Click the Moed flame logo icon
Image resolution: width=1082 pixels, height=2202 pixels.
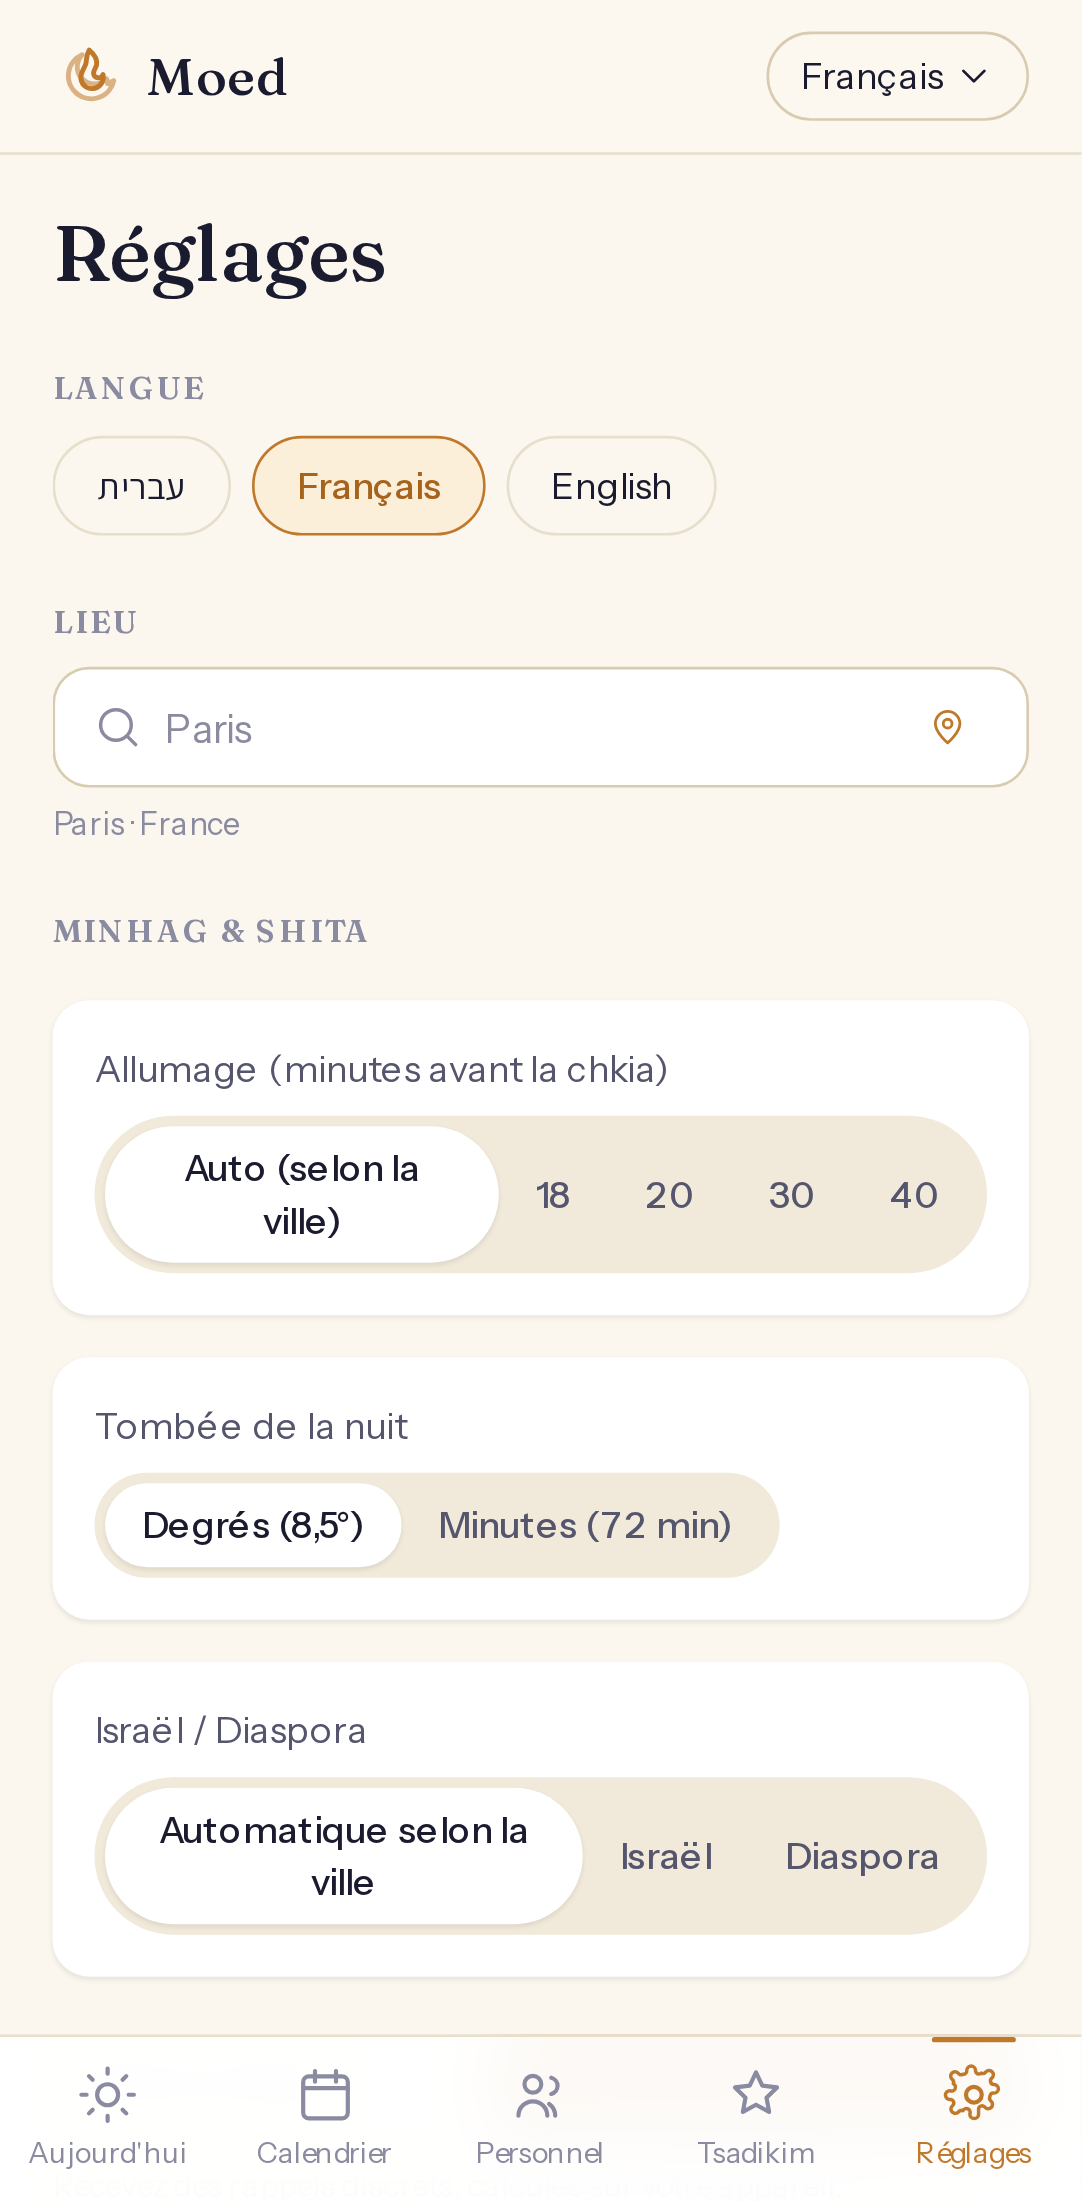tap(91, 75)
